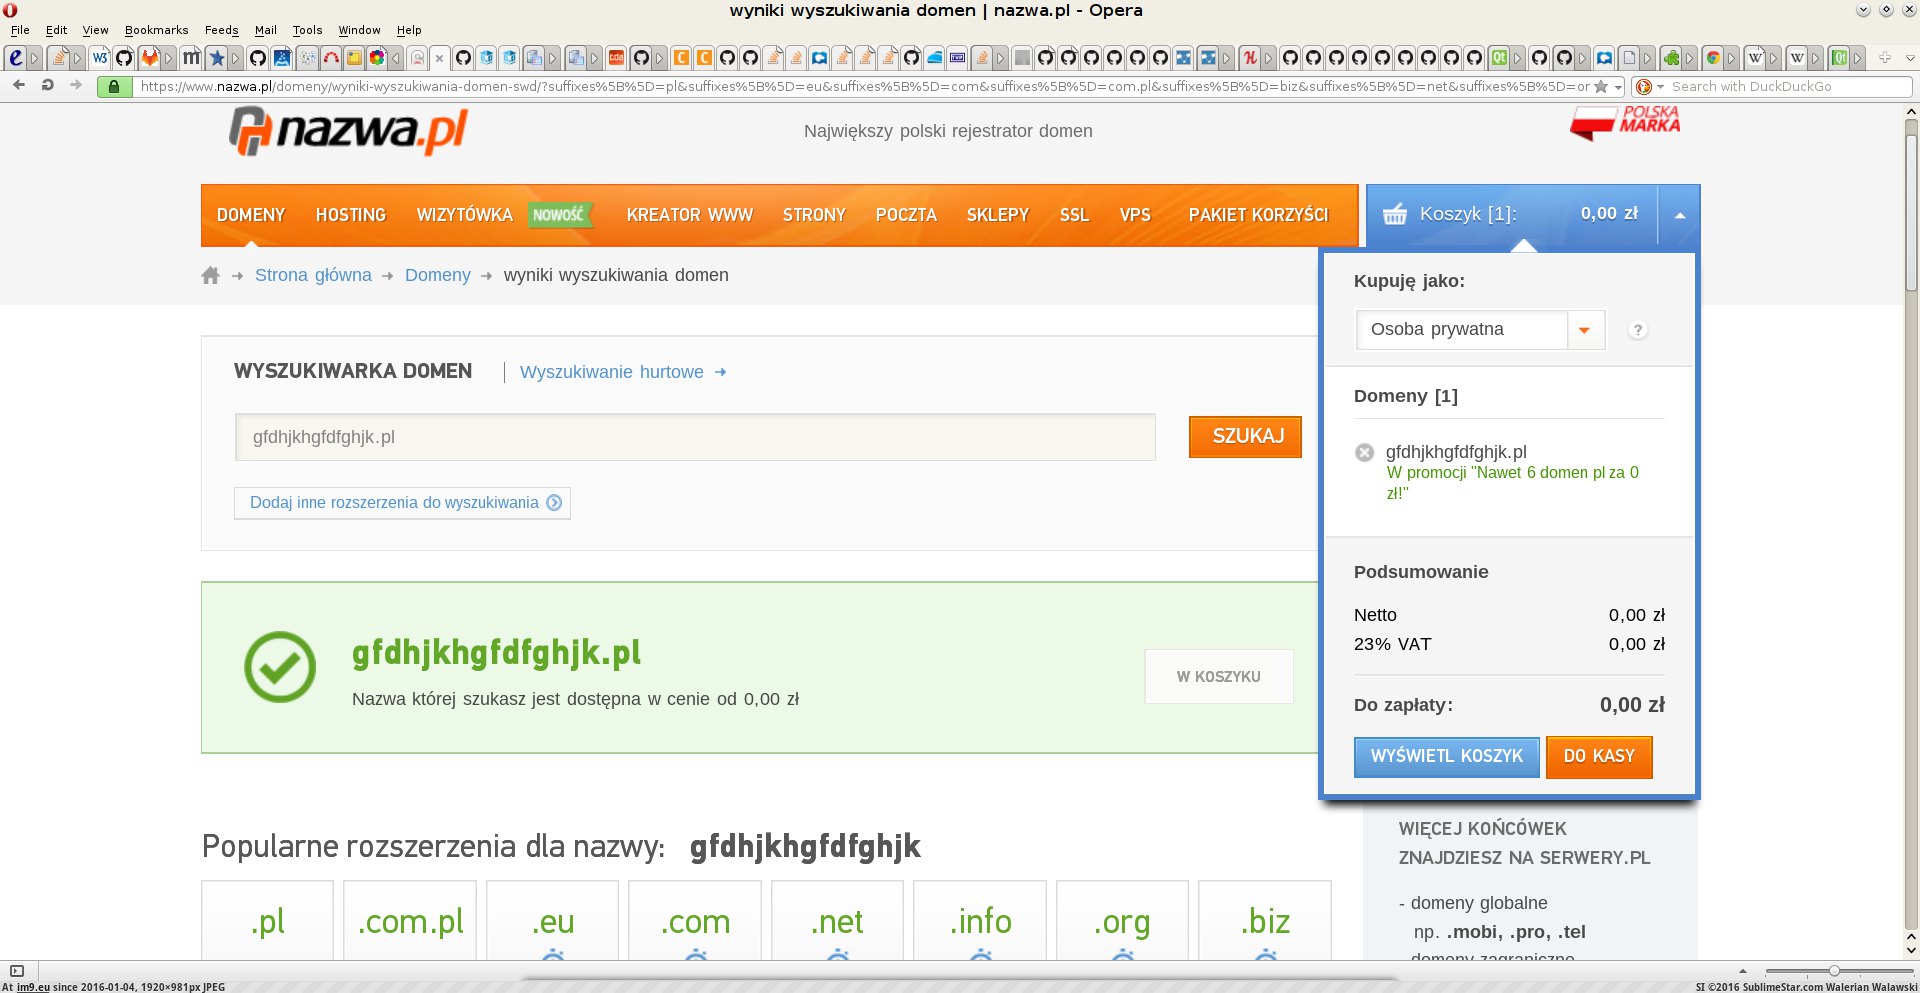Open the tab list dropdown arrow
The width and height of the screenshot is (1920, 993).
pyautogui.click(x=1909, y=58)
